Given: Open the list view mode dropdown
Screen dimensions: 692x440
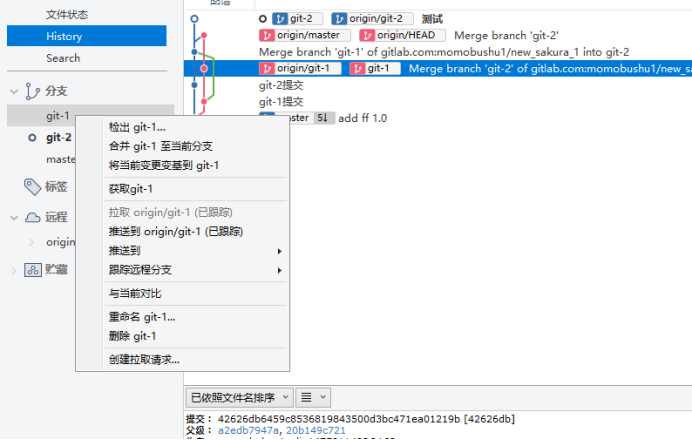Looking at the screenshot, I should 313,398.
